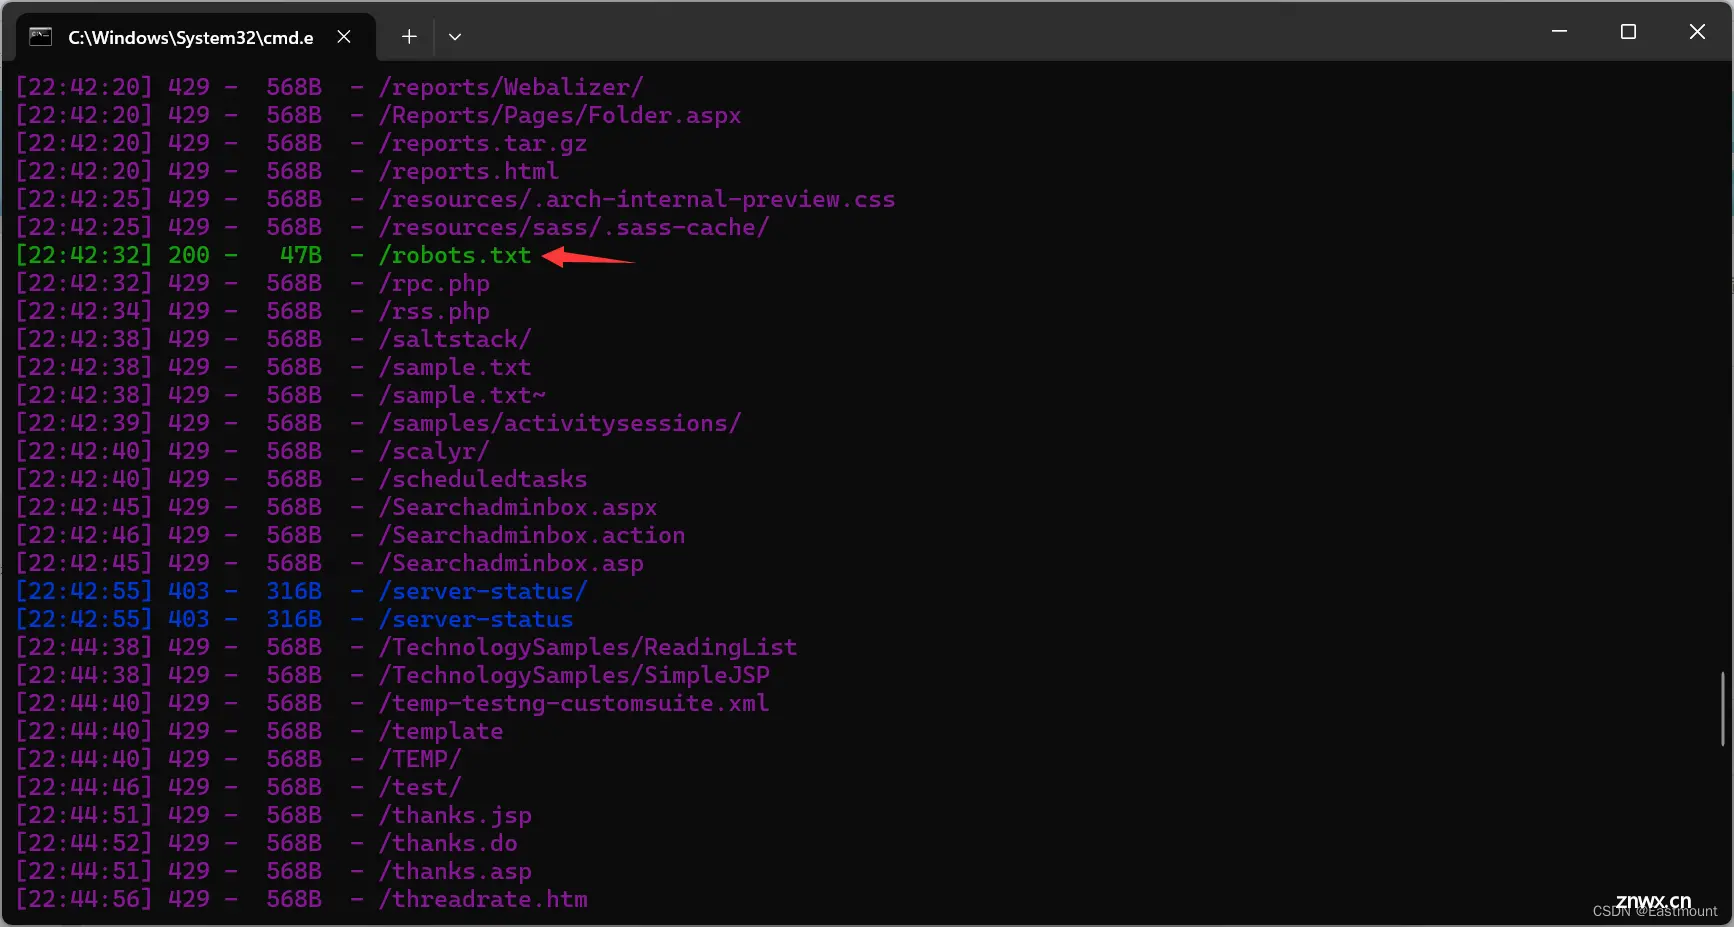The image size is (1734, 927).
Task: Click the /rss.php path
Action: [434, 312]
